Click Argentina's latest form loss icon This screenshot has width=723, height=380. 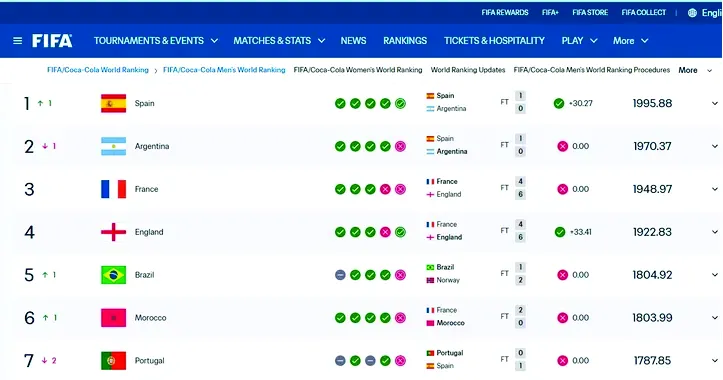400,146
